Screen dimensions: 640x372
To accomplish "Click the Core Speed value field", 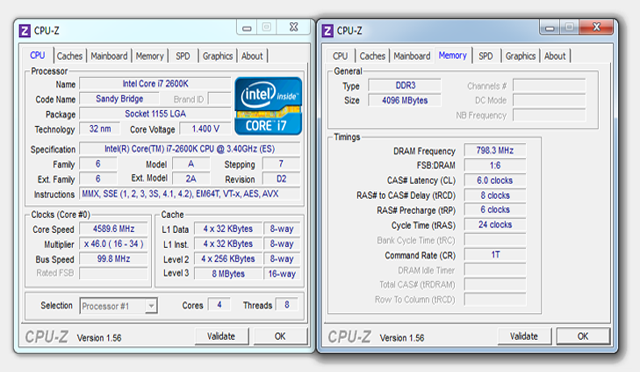I will click(x=113, y=229).
